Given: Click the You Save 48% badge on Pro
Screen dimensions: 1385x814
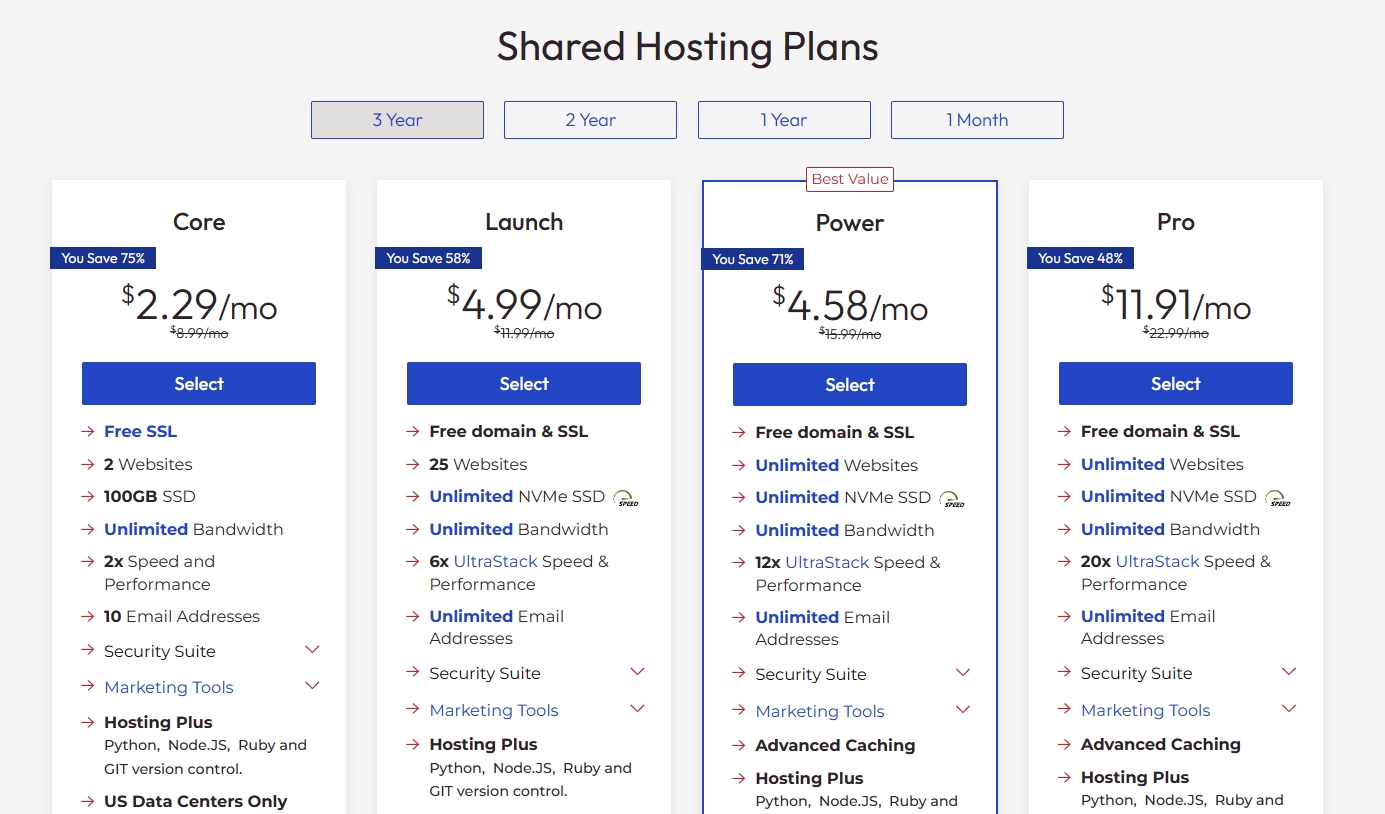Looking at the screenshot, I should [1080, 258].
